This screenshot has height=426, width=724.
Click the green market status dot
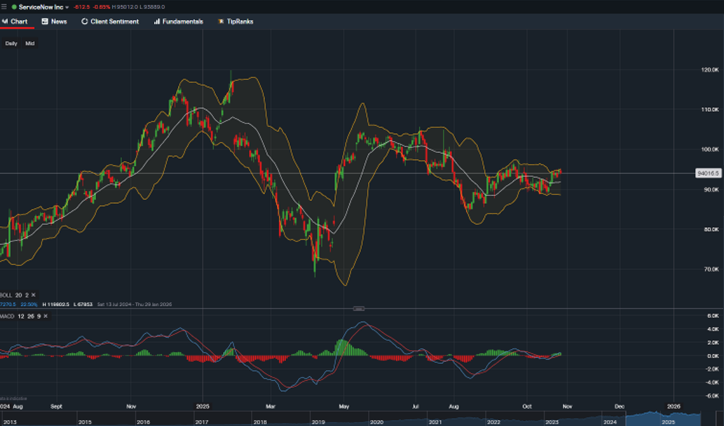tap(14, 6)
